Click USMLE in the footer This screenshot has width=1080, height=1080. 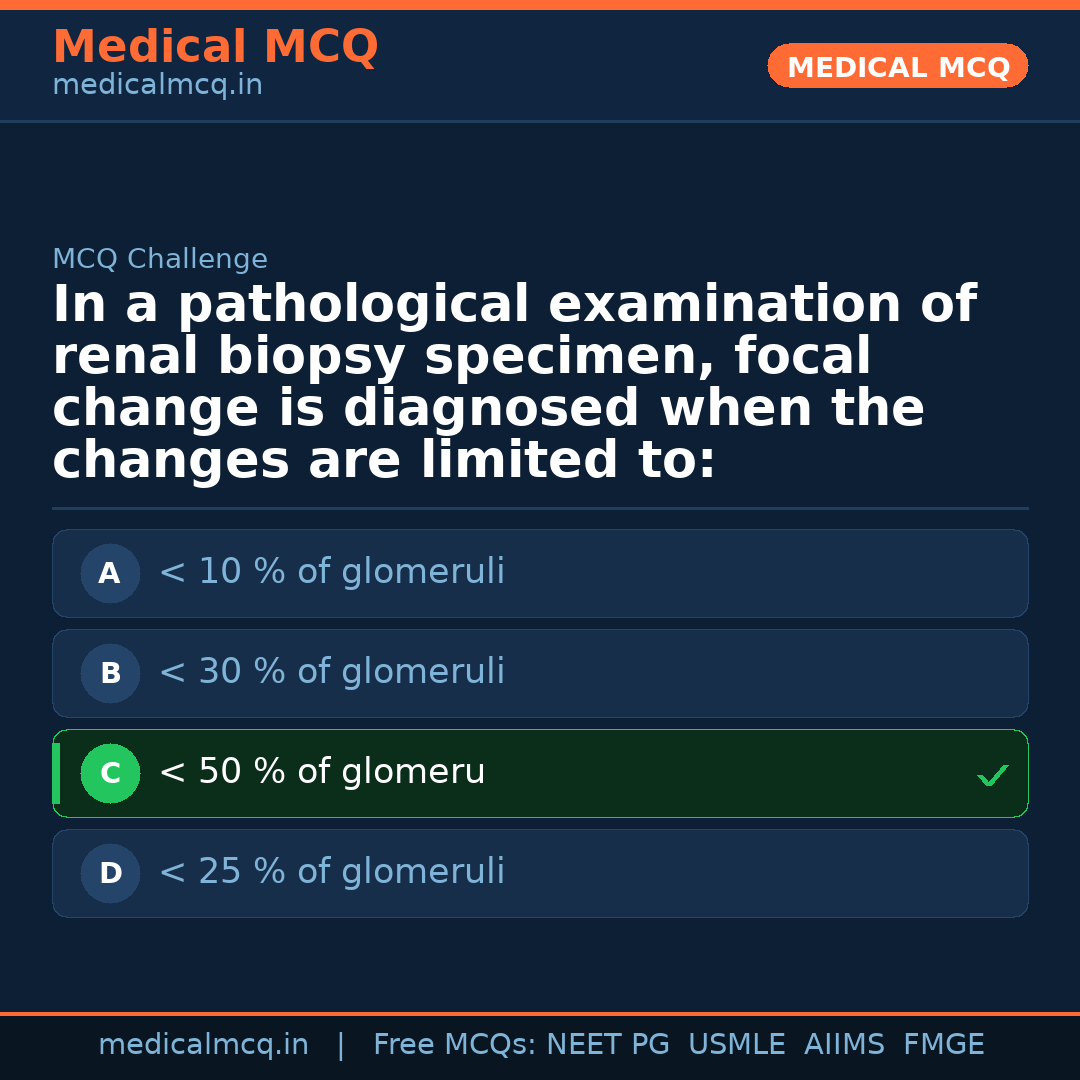[736, 1045]
